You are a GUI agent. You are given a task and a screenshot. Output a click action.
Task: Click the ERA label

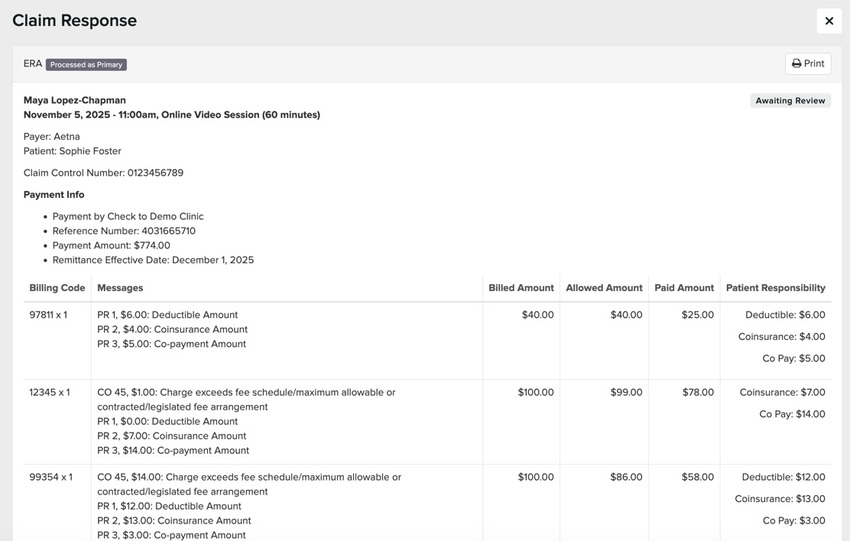click(x=33, y=64)
